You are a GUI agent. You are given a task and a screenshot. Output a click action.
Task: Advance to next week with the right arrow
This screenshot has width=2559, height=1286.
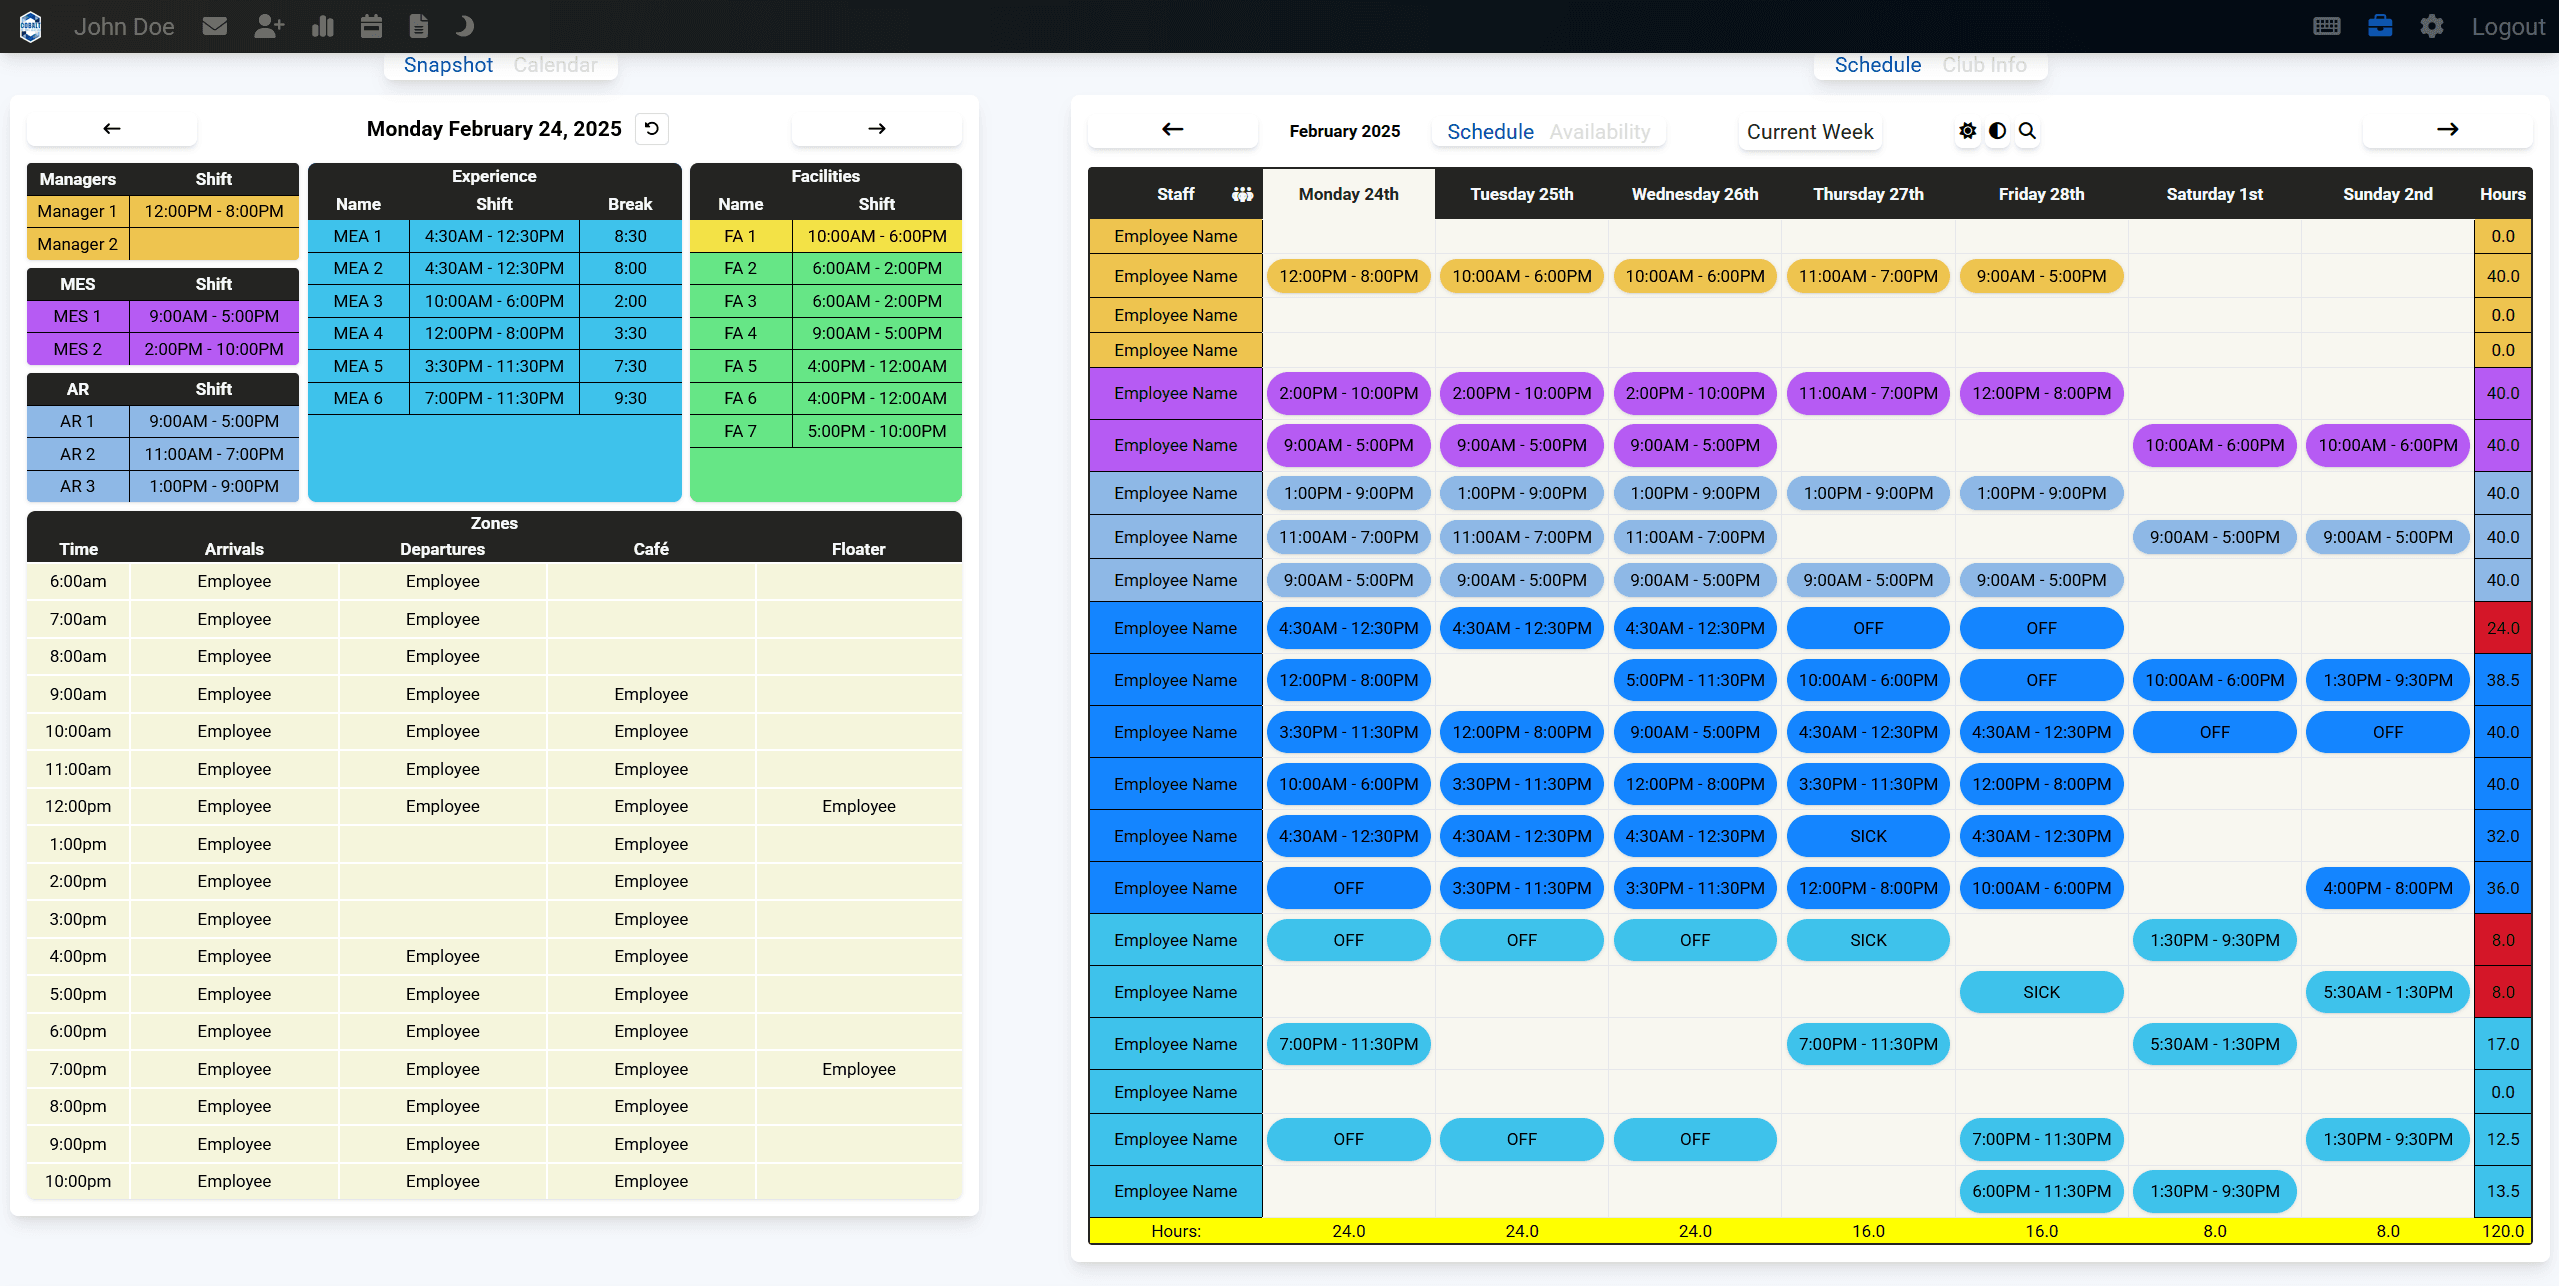point(2447,129)
